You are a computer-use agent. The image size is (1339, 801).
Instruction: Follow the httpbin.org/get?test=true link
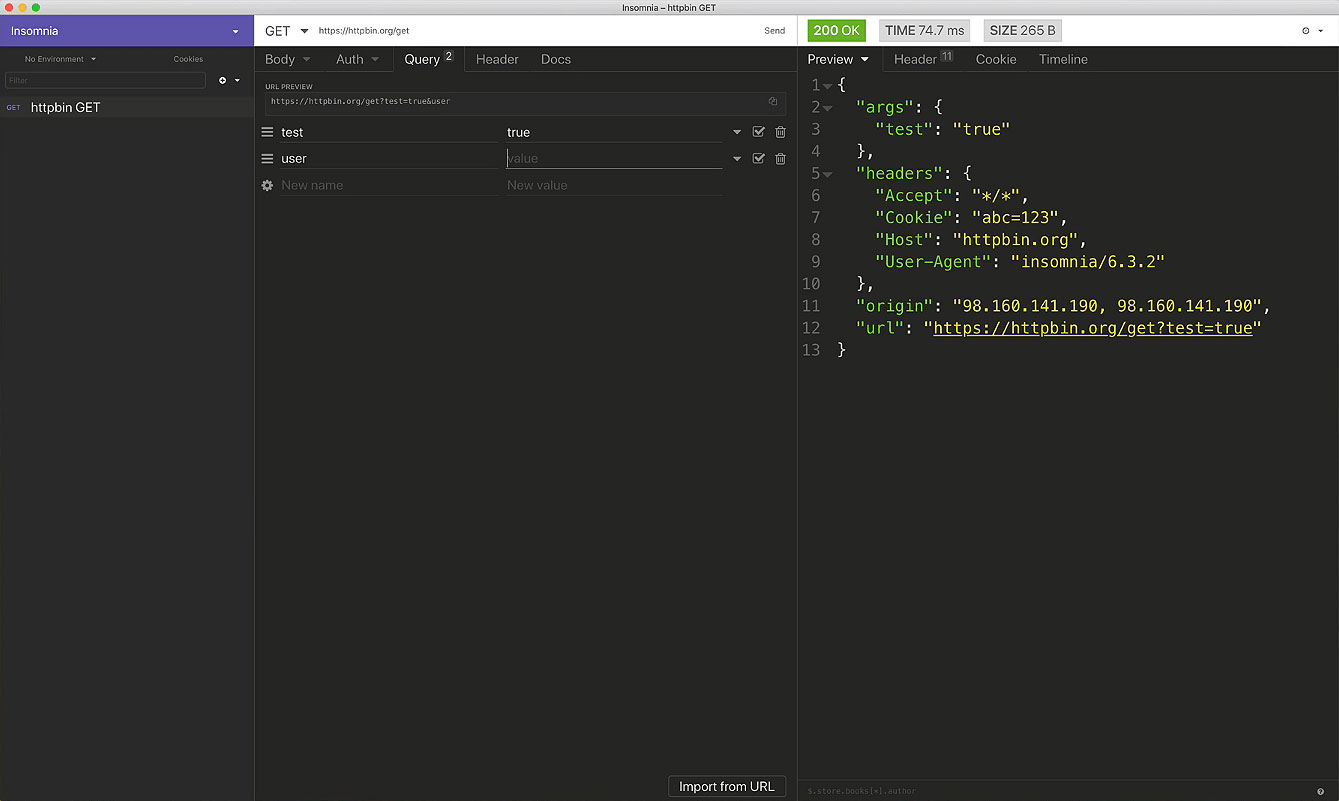click(1093, 328)
